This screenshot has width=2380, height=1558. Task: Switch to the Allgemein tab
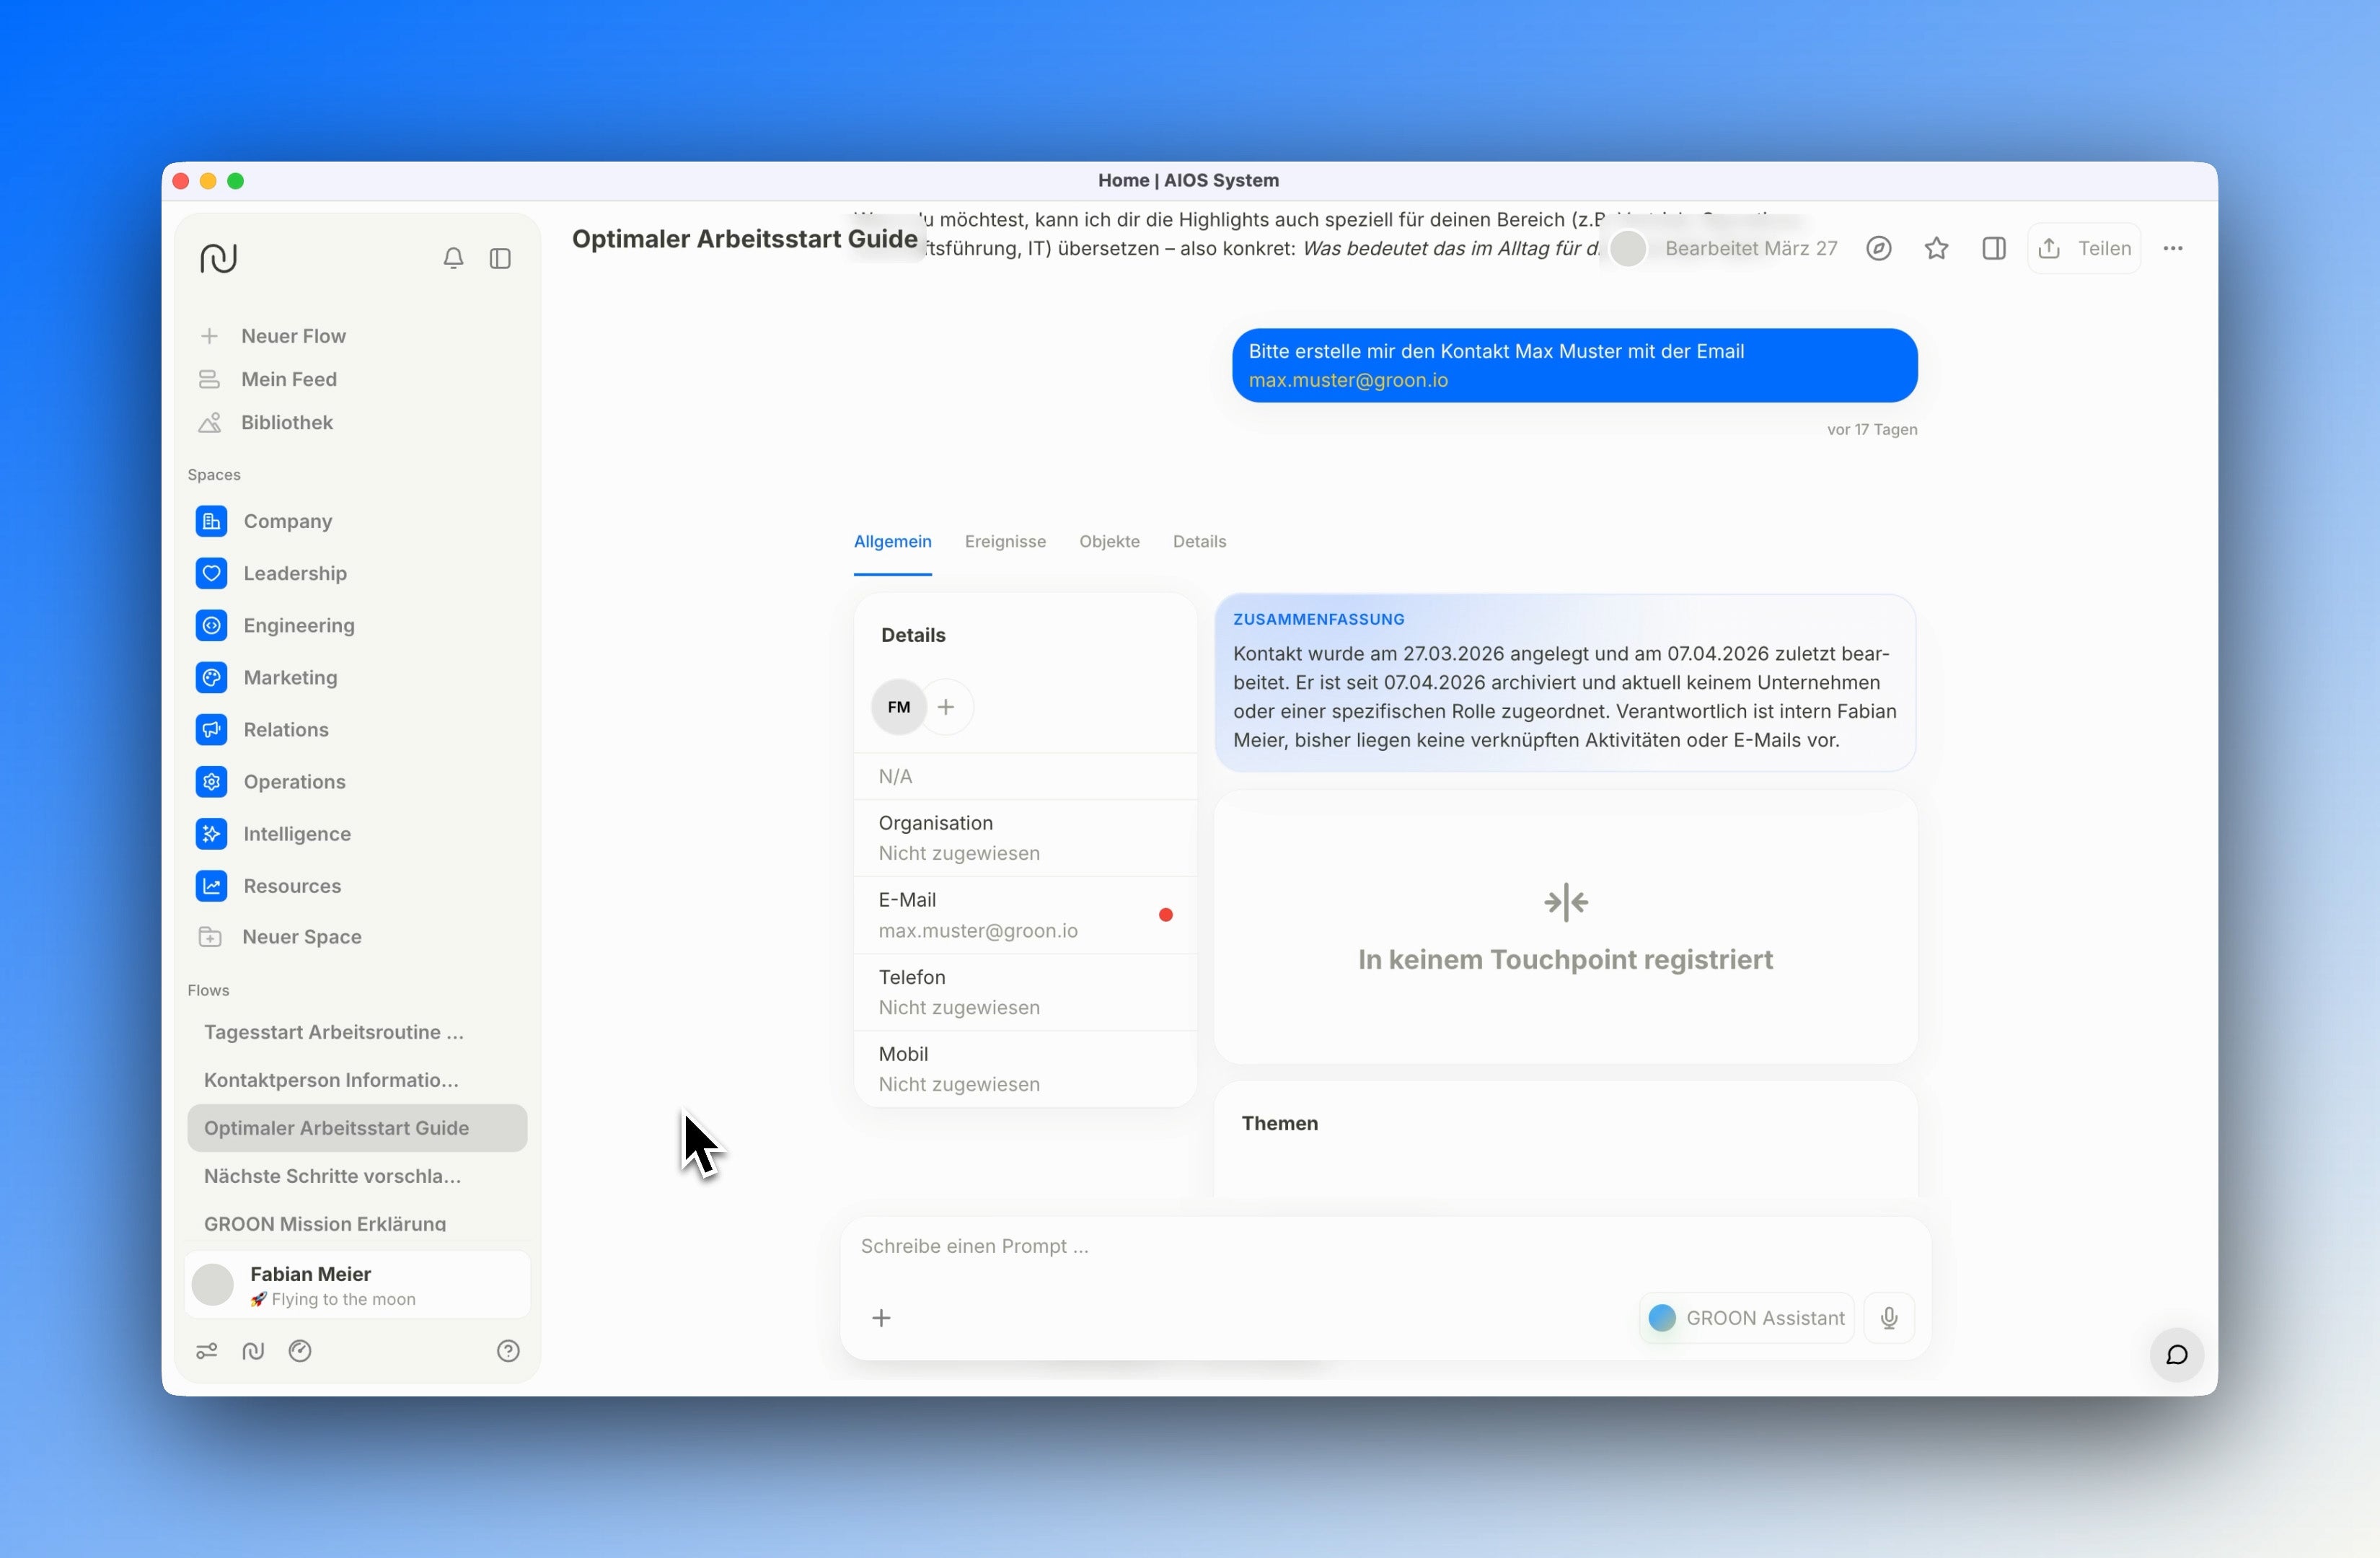coord(892,541)
